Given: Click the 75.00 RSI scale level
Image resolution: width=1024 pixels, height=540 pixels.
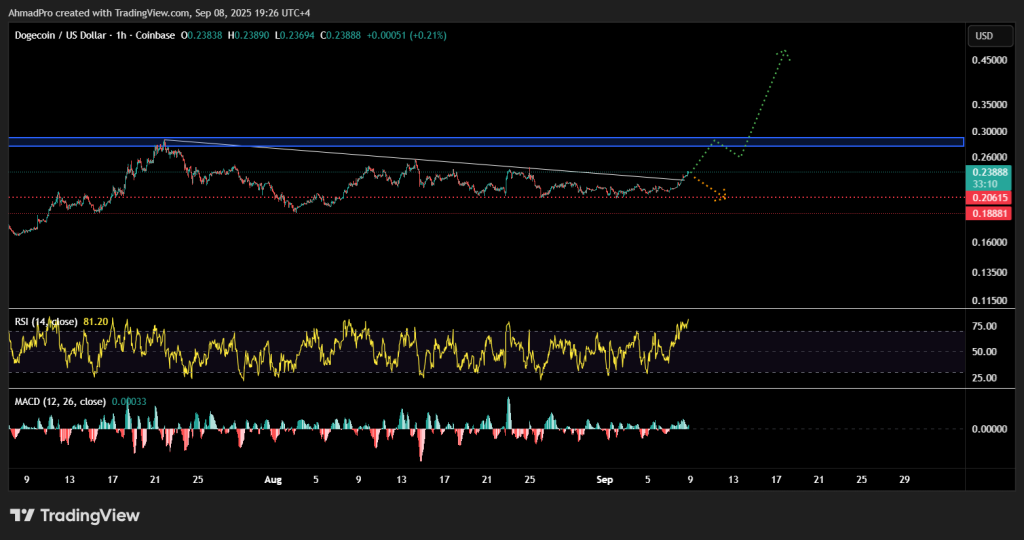Looking at the screenshot, I should tap(986, 326).
